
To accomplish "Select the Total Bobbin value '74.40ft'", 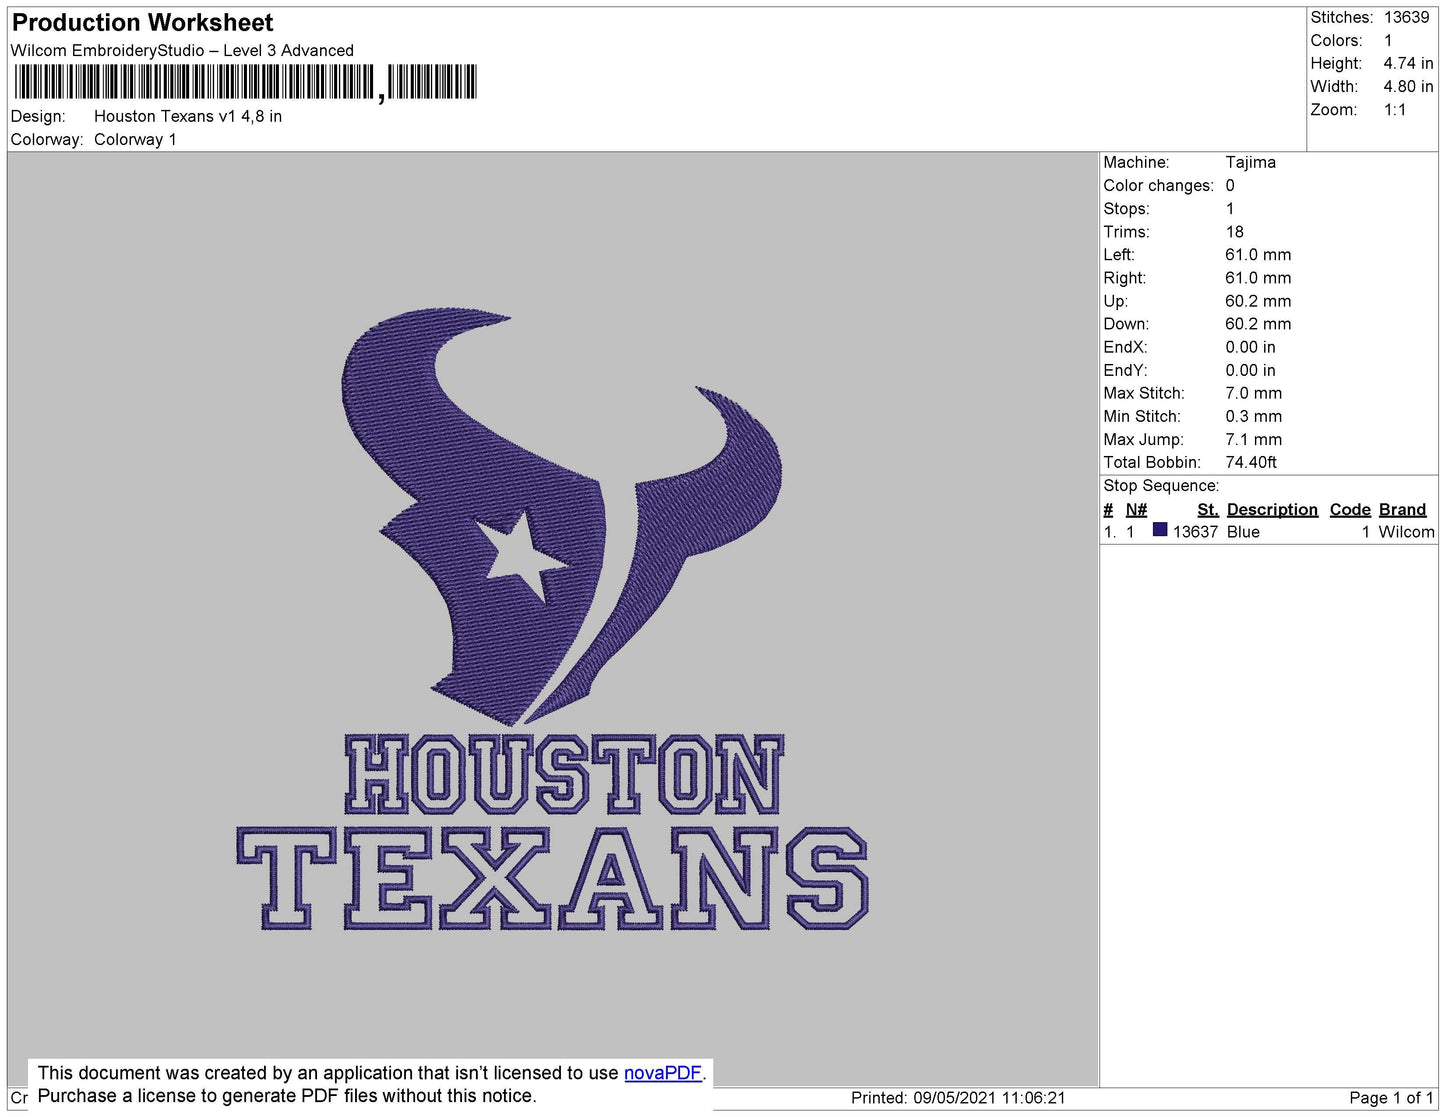I will (x=1250, y=462).
